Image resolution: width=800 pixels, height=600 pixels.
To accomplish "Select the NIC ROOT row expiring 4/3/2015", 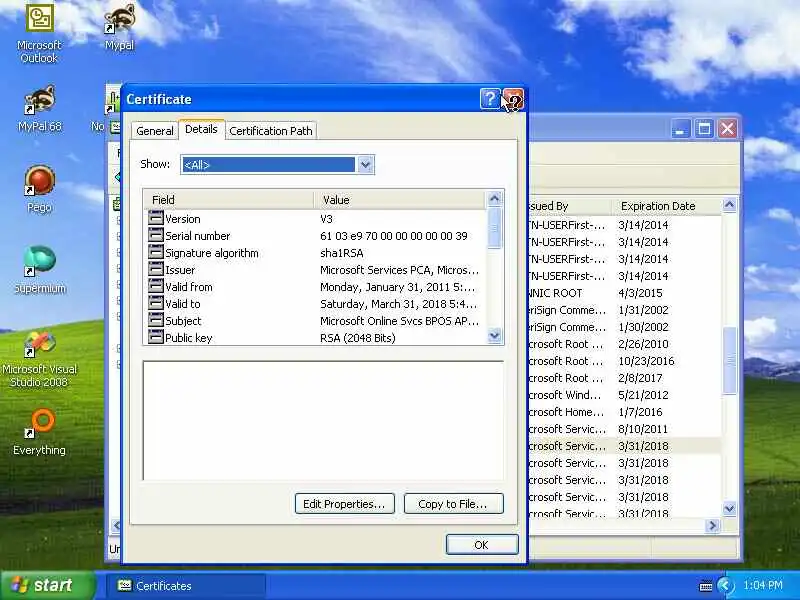I will coord(623,293).
